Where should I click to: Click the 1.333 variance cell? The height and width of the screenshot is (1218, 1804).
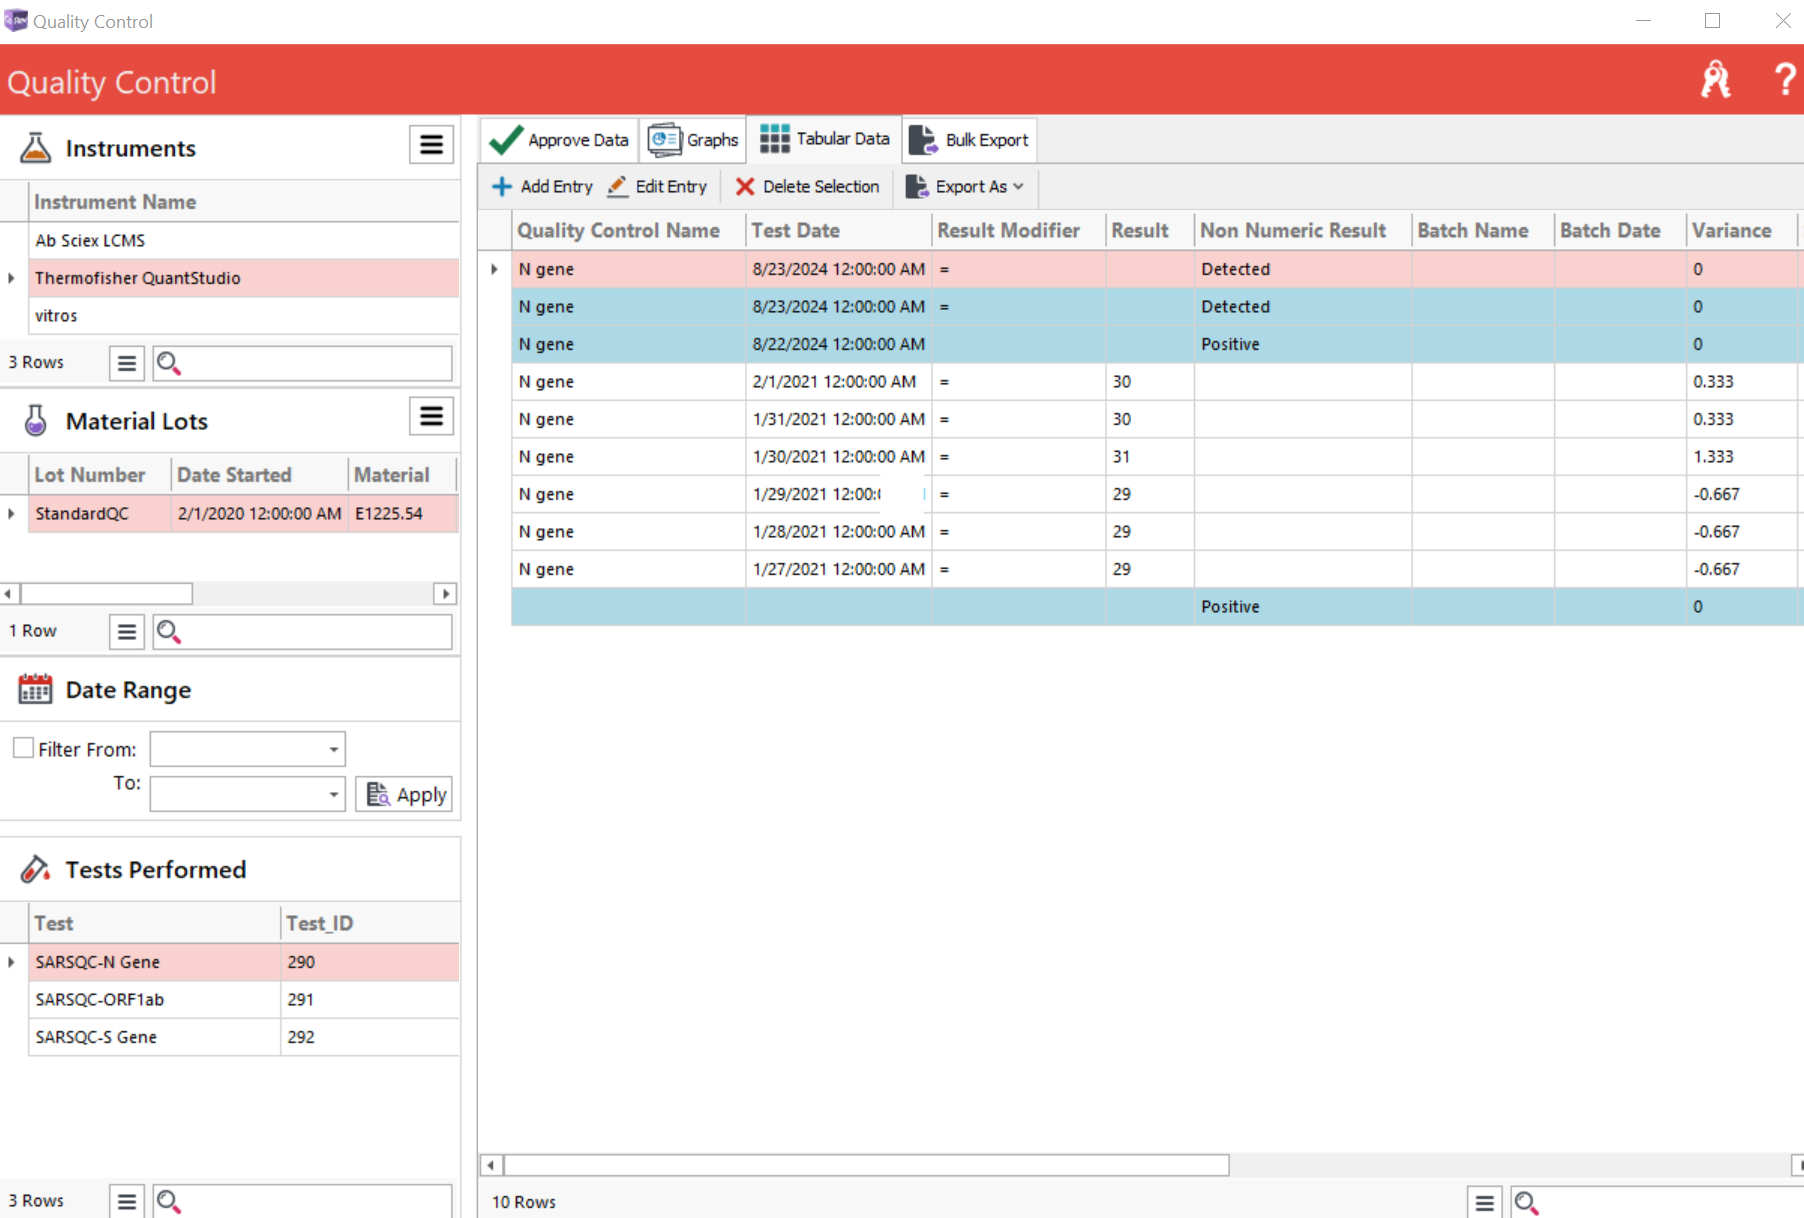1741,457
